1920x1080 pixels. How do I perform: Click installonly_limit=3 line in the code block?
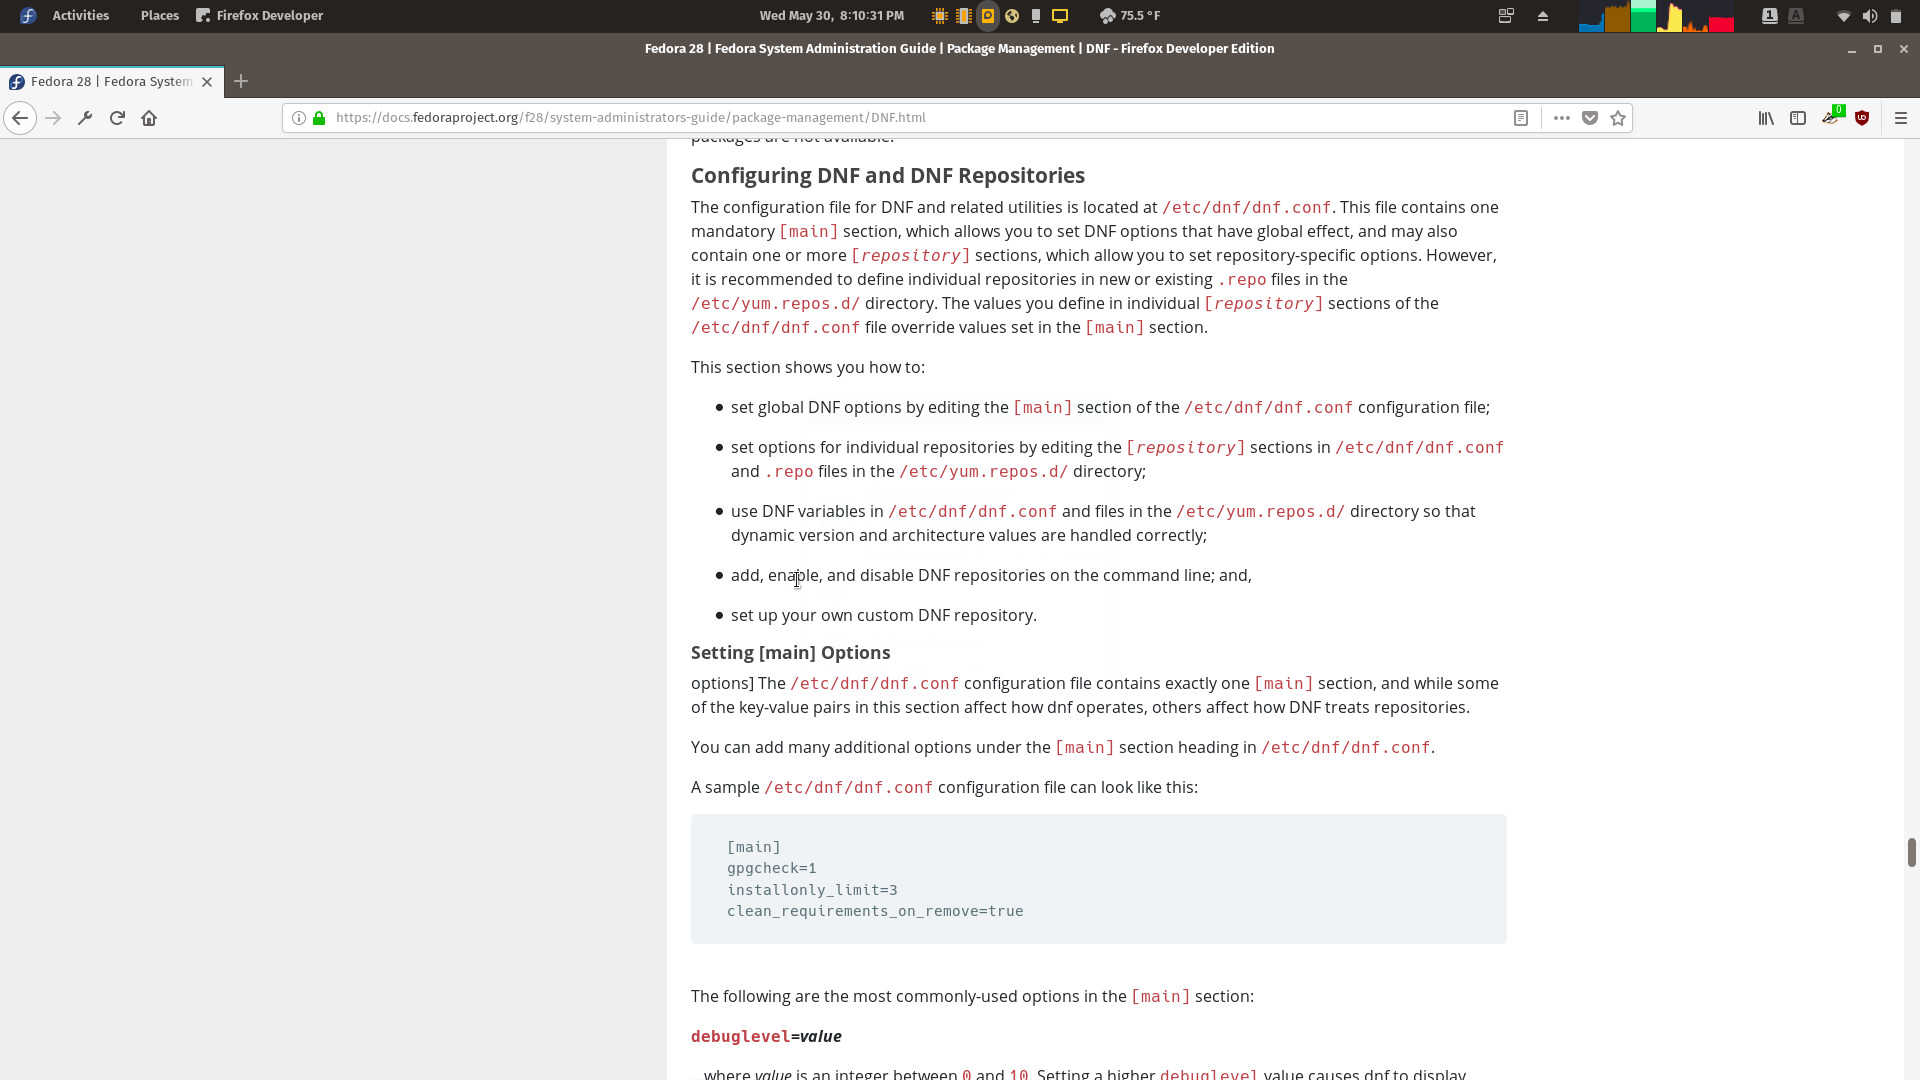coord(812,890)
